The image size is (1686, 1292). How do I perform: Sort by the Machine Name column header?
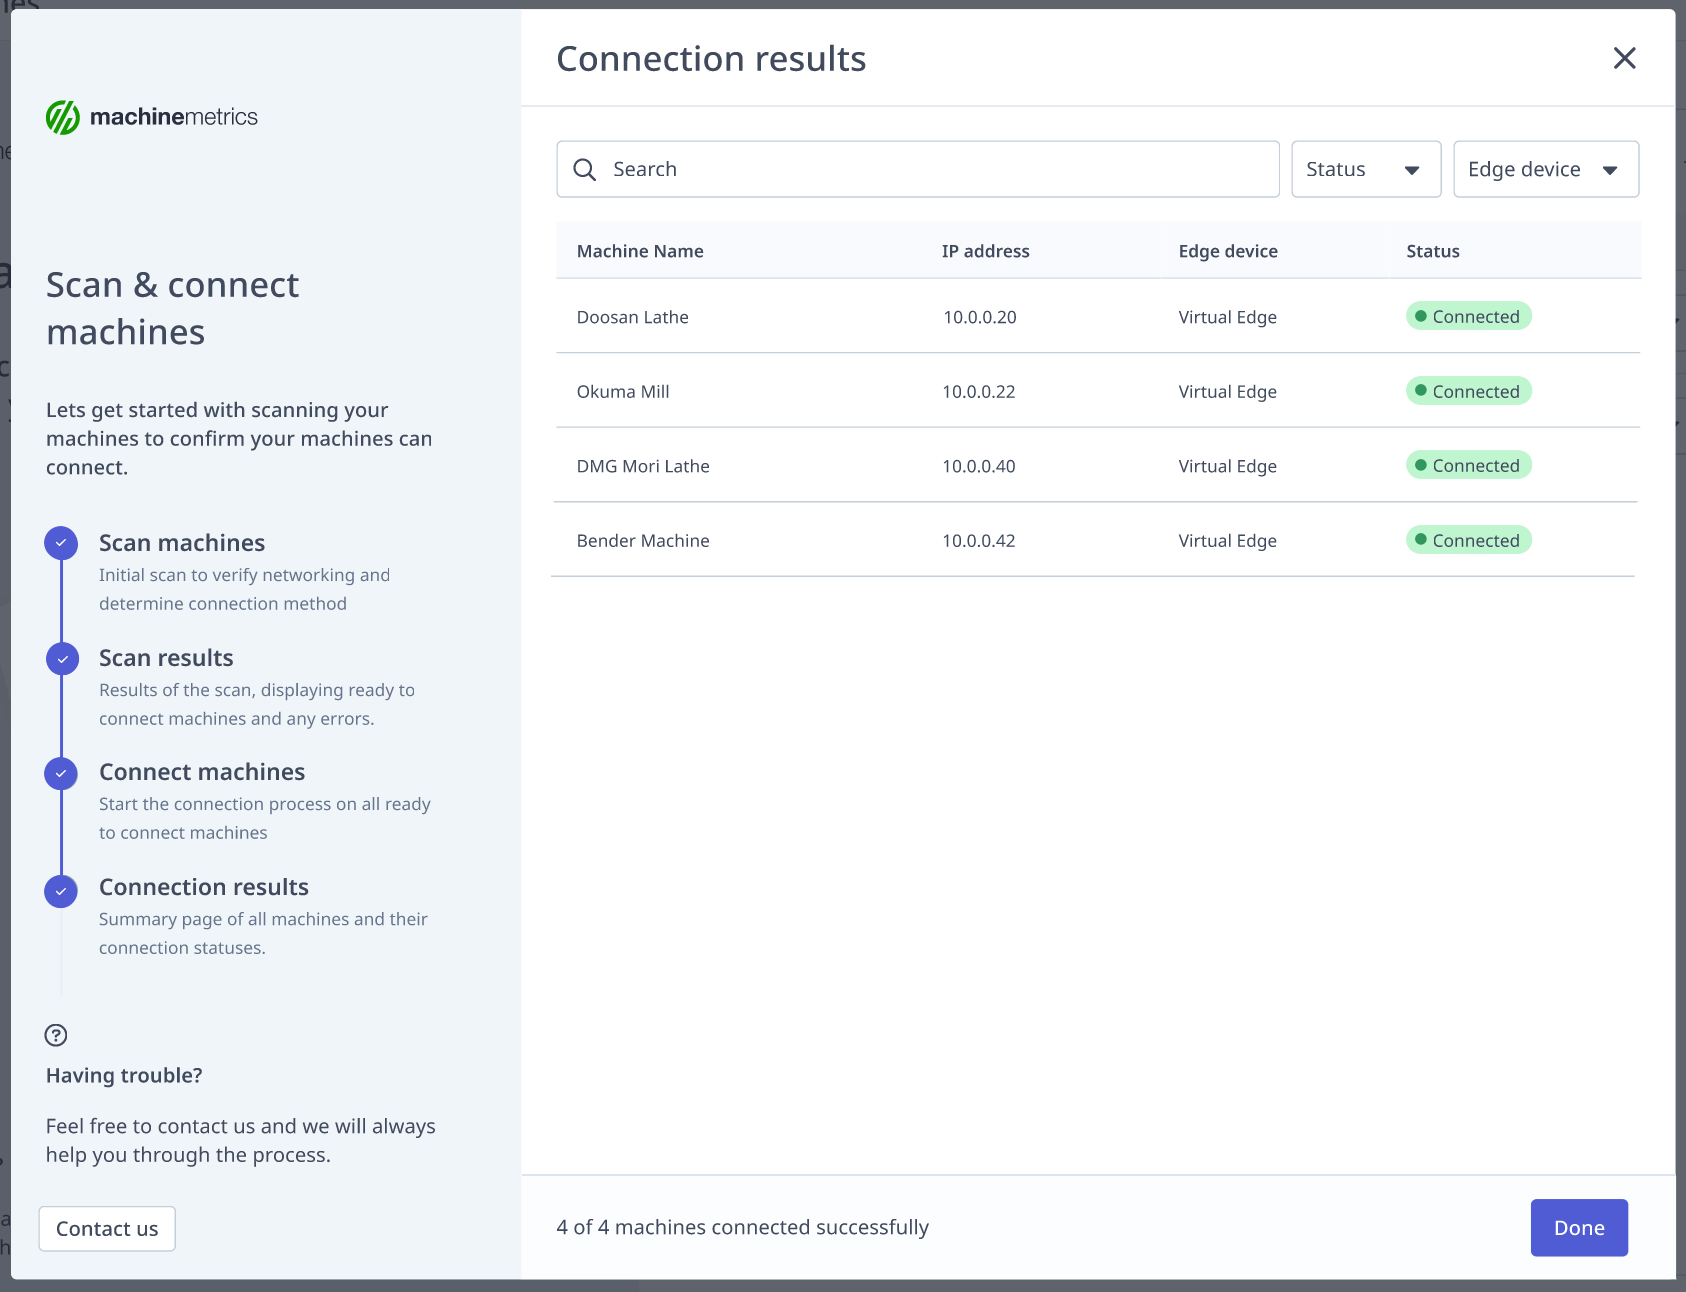click(x=639, y=251)
